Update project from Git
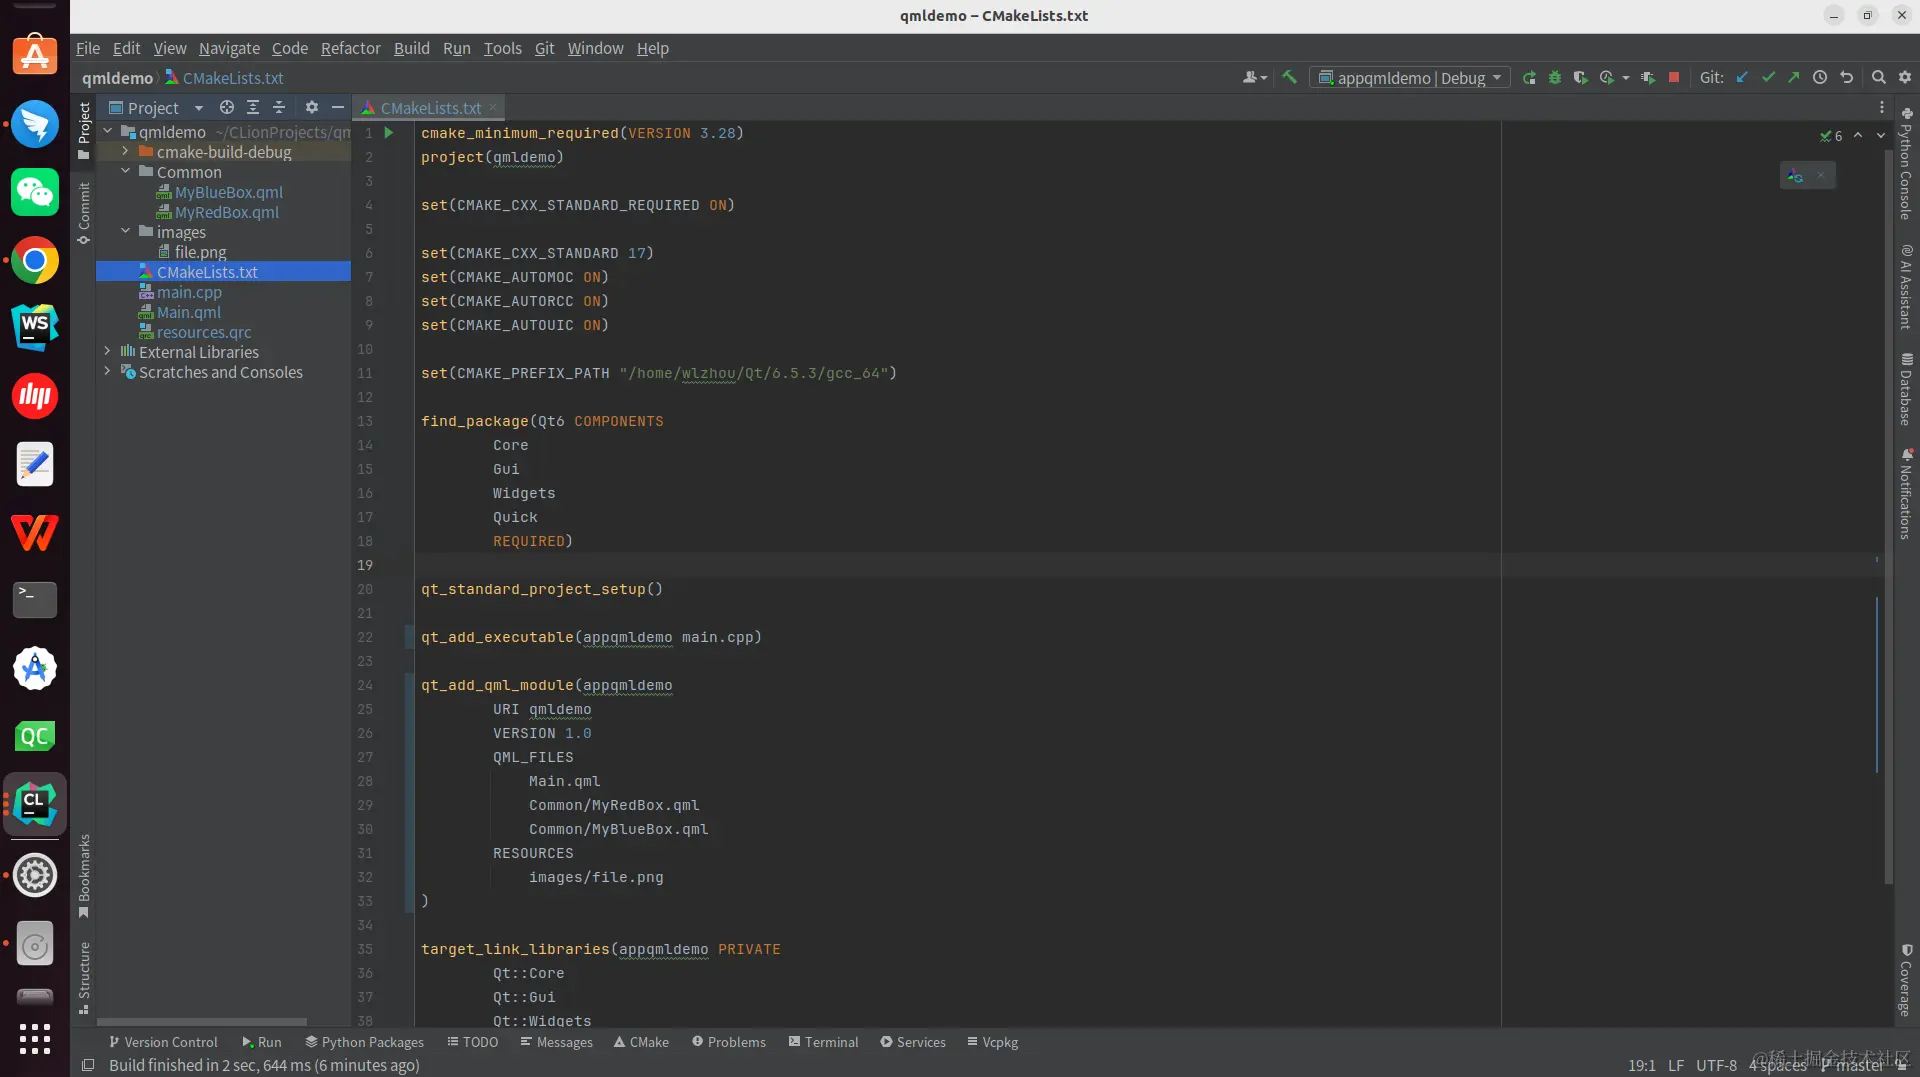This screenshot has width=1920, height=1077. (x=1743, y=77)
